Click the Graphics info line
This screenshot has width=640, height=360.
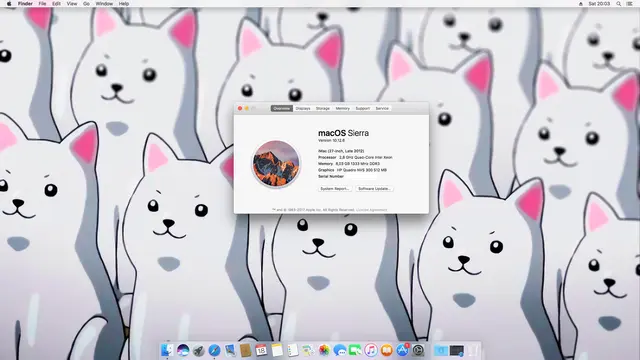tap(352, 170)
